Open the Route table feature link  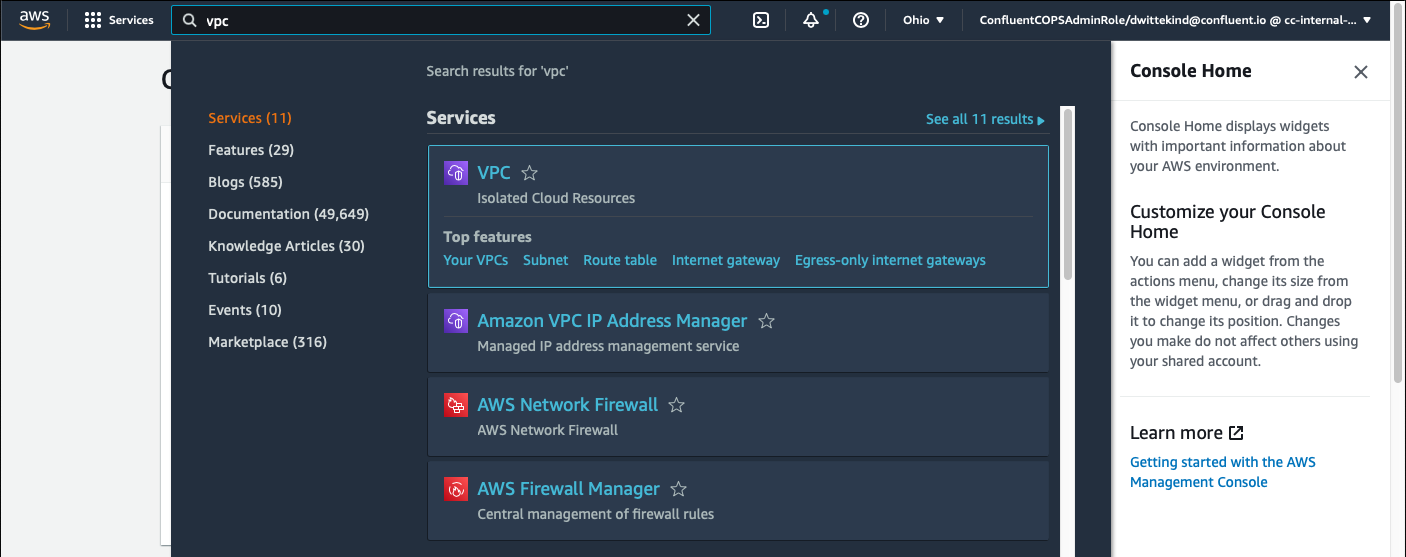pyautogui.click(x=620, y=260)
